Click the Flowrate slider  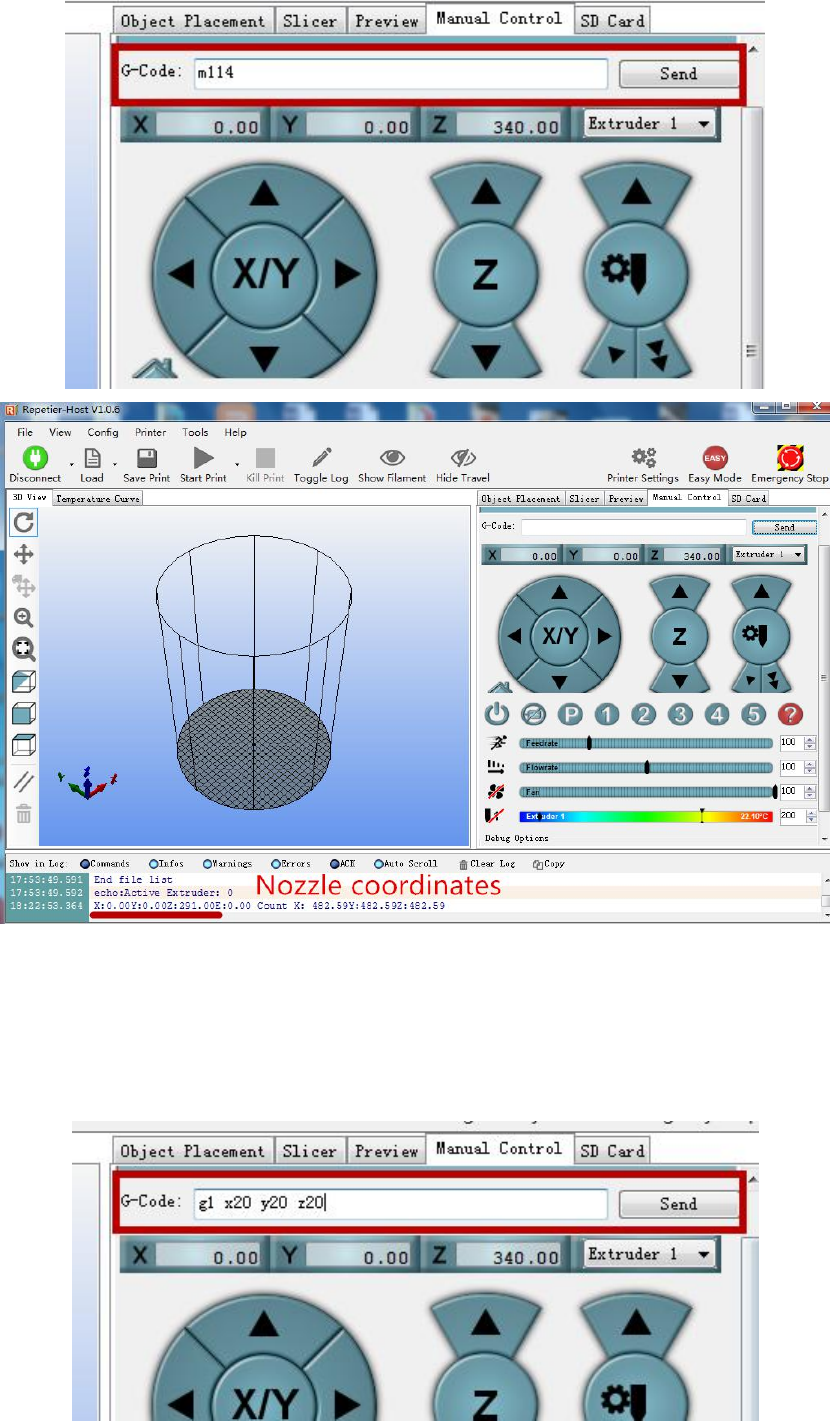click(646, 767)
